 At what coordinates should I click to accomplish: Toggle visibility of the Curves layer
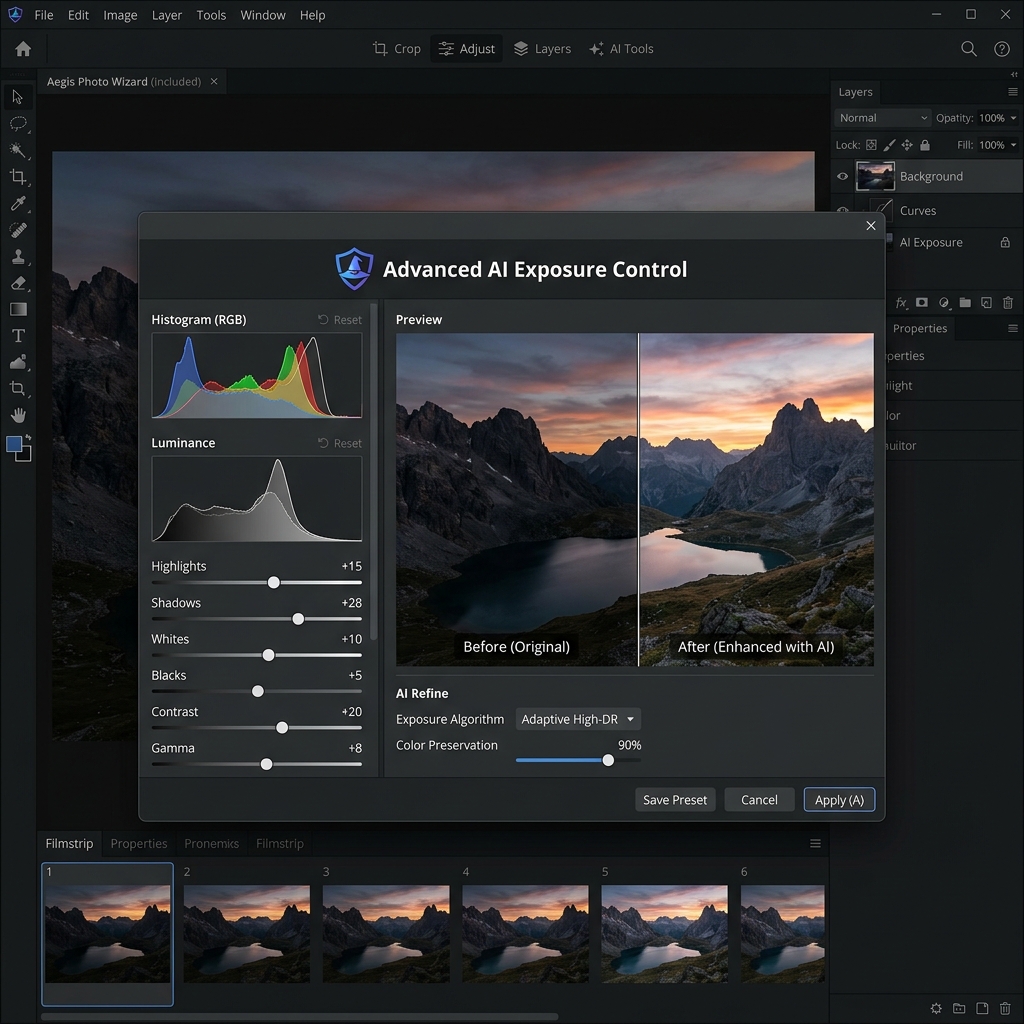tap(843, 210)
